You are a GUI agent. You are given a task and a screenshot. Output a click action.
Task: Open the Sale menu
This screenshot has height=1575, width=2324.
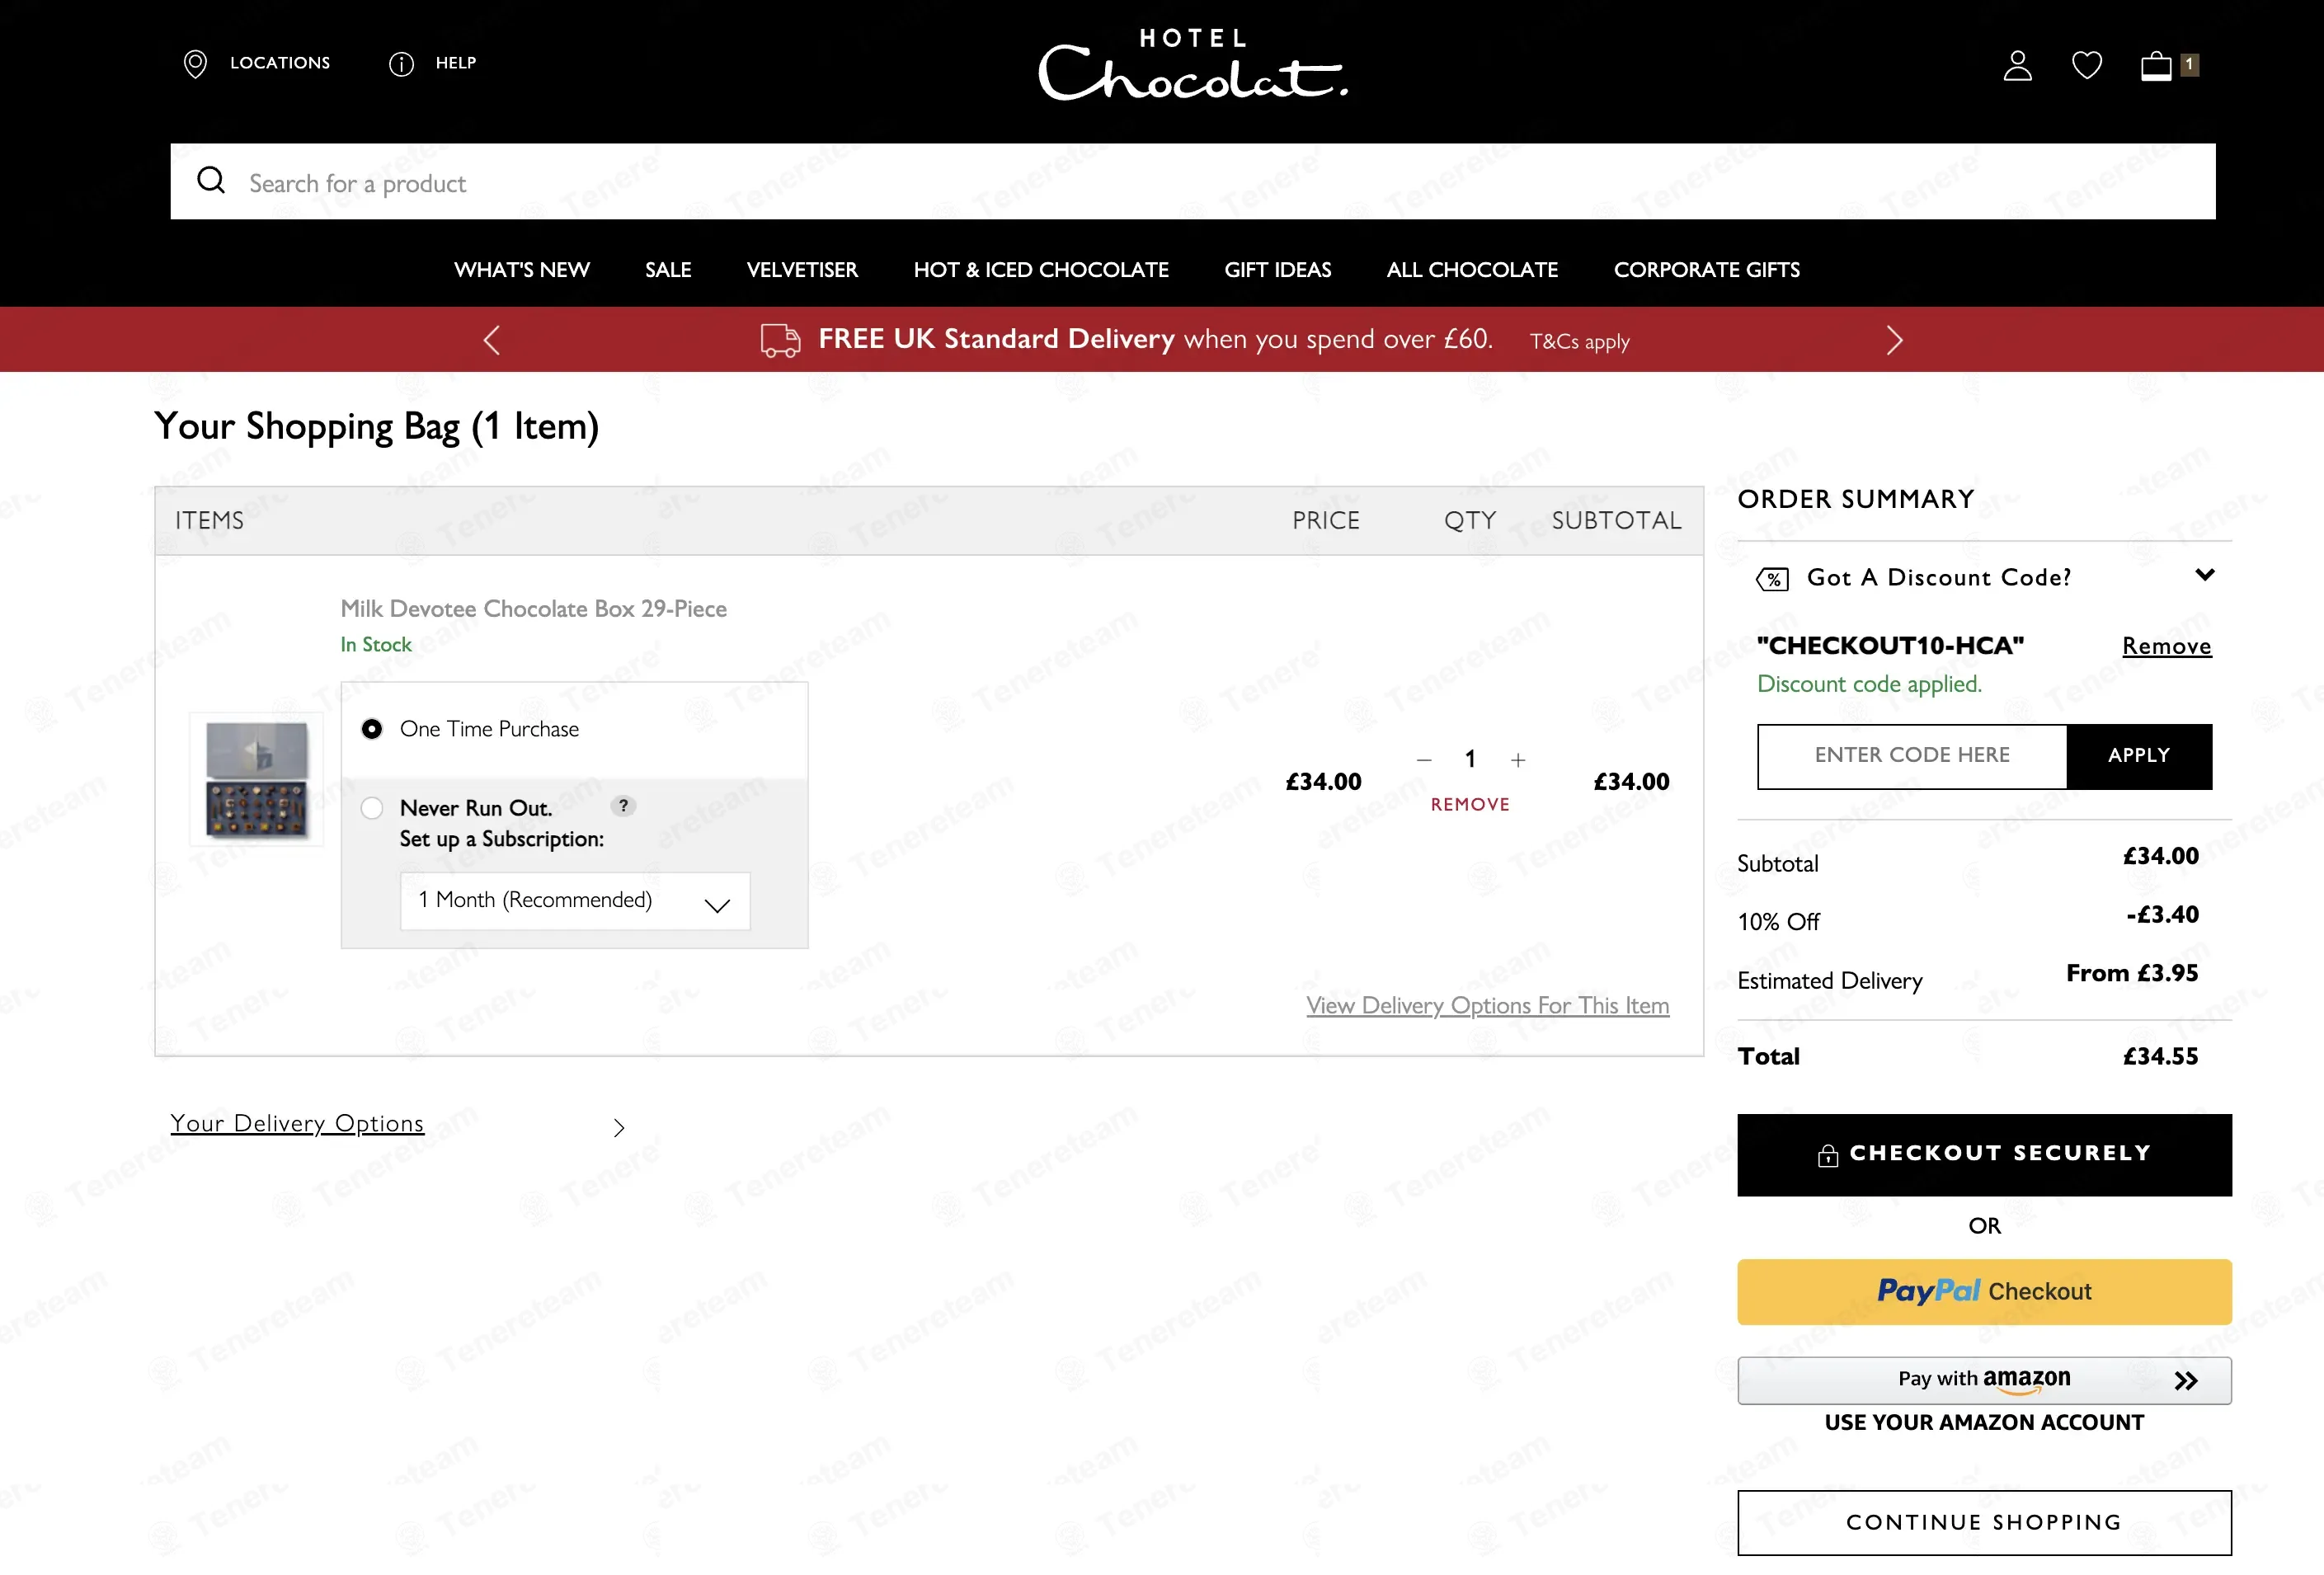pyautogui.click(x=668, y=270)
